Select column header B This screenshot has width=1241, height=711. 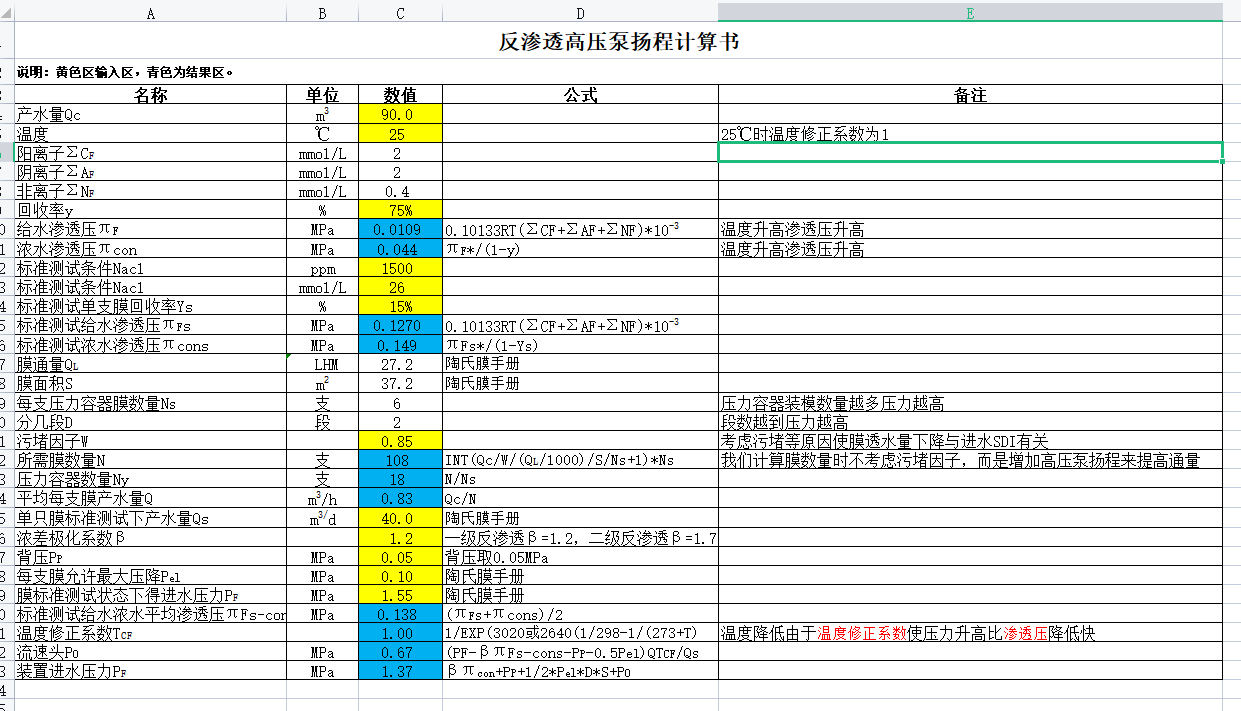322,14
